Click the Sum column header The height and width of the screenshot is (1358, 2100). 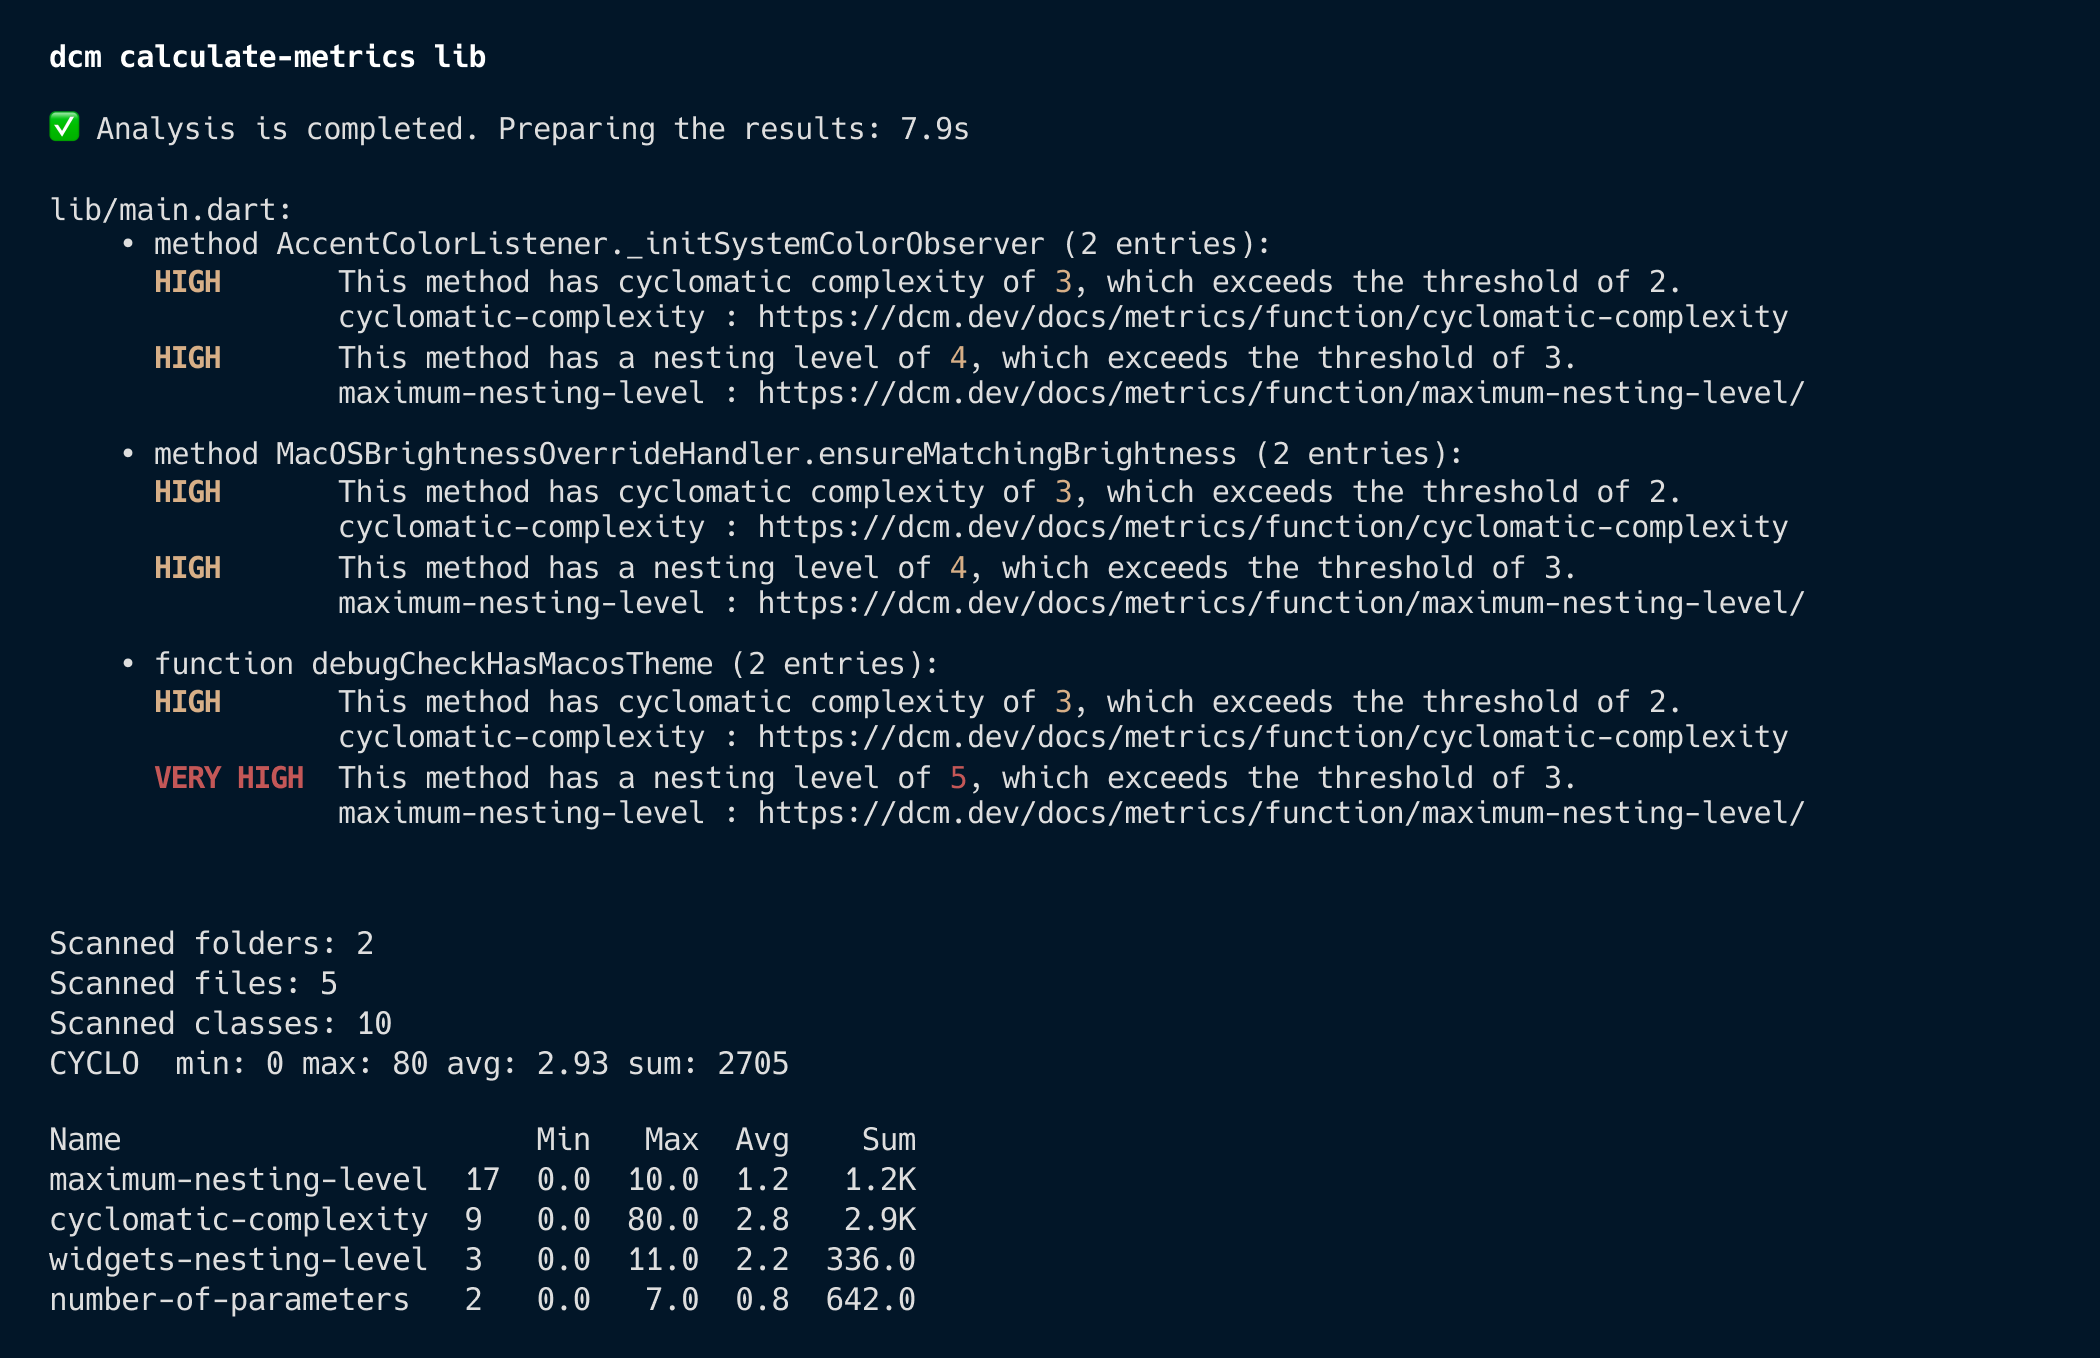click(x=888, y=1140)
